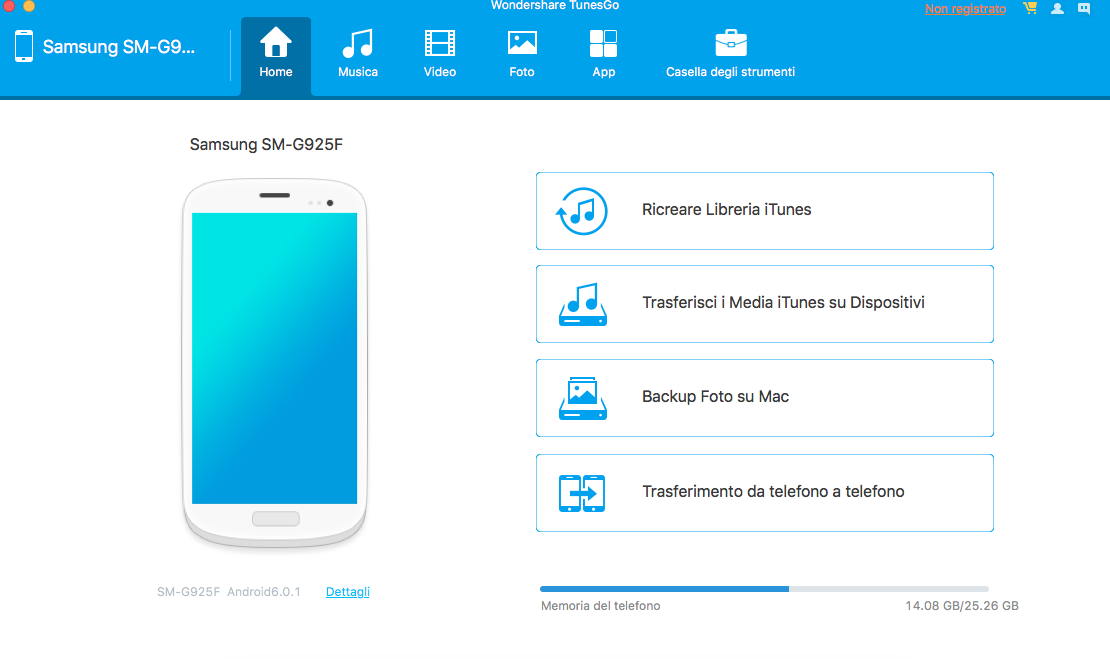Click the phone storage progress bar
The image size is (1110, 659).
764,589
